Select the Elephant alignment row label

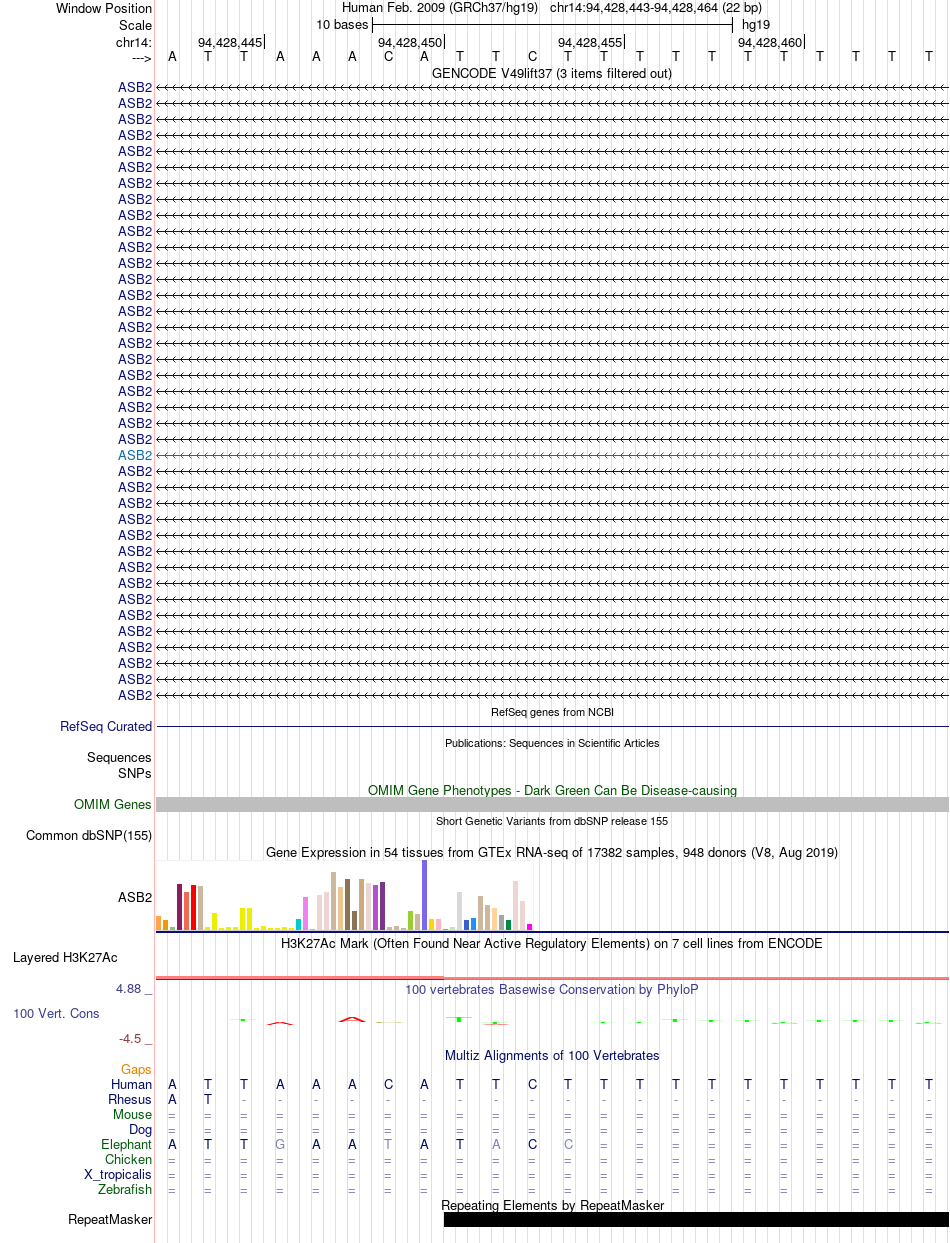coord(127,1144)
